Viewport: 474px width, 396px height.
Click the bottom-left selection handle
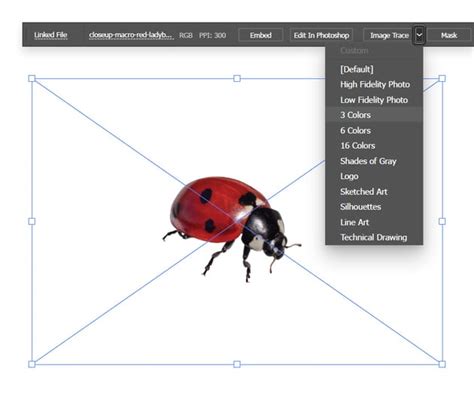(32, 364)
